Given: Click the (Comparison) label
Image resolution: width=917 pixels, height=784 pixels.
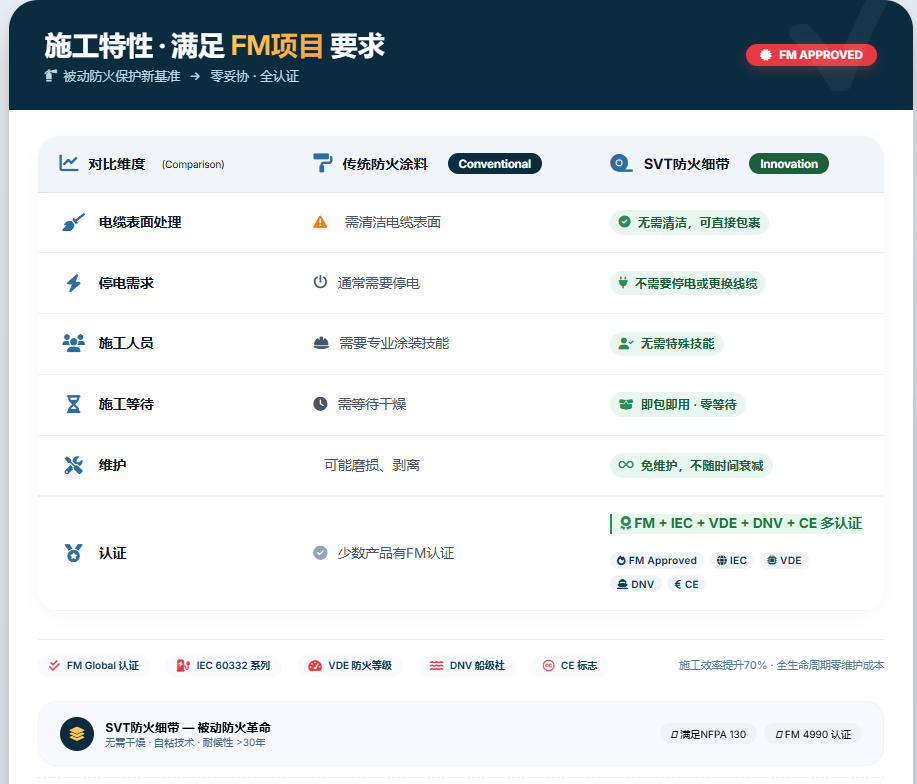Looking at the screenshot, I should click(x=193, y=164).
